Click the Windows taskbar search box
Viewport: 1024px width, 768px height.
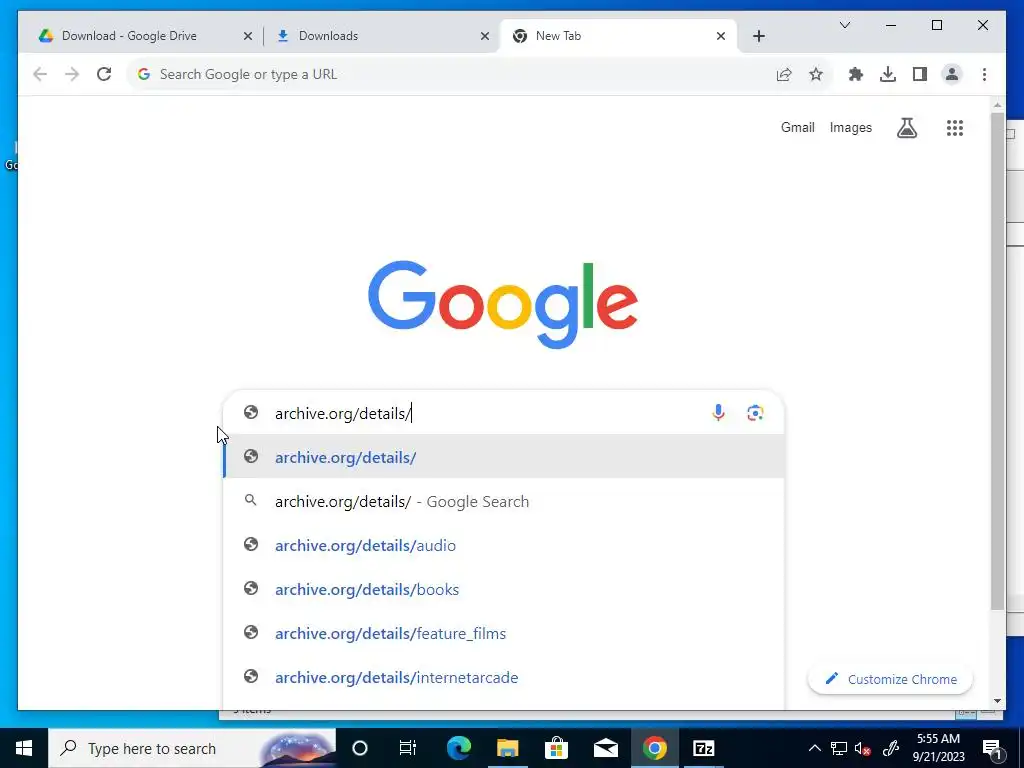click(x=191, y=748)
